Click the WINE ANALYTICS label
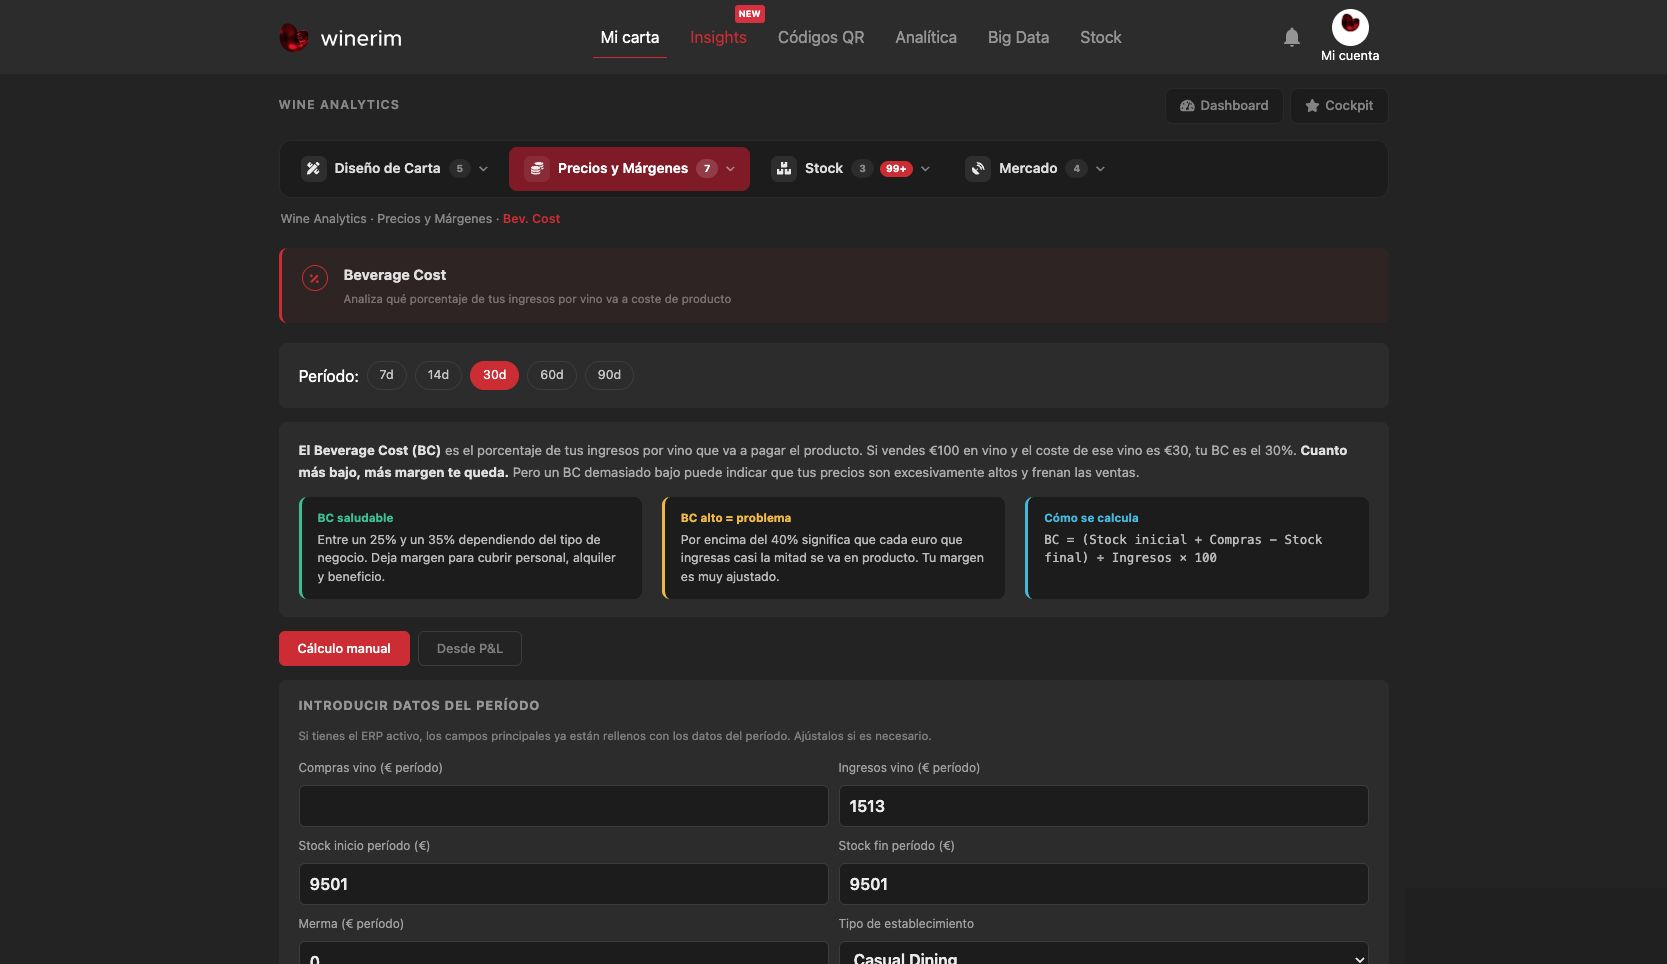This screenshot has height=964, width=1667. pos(339,105)
